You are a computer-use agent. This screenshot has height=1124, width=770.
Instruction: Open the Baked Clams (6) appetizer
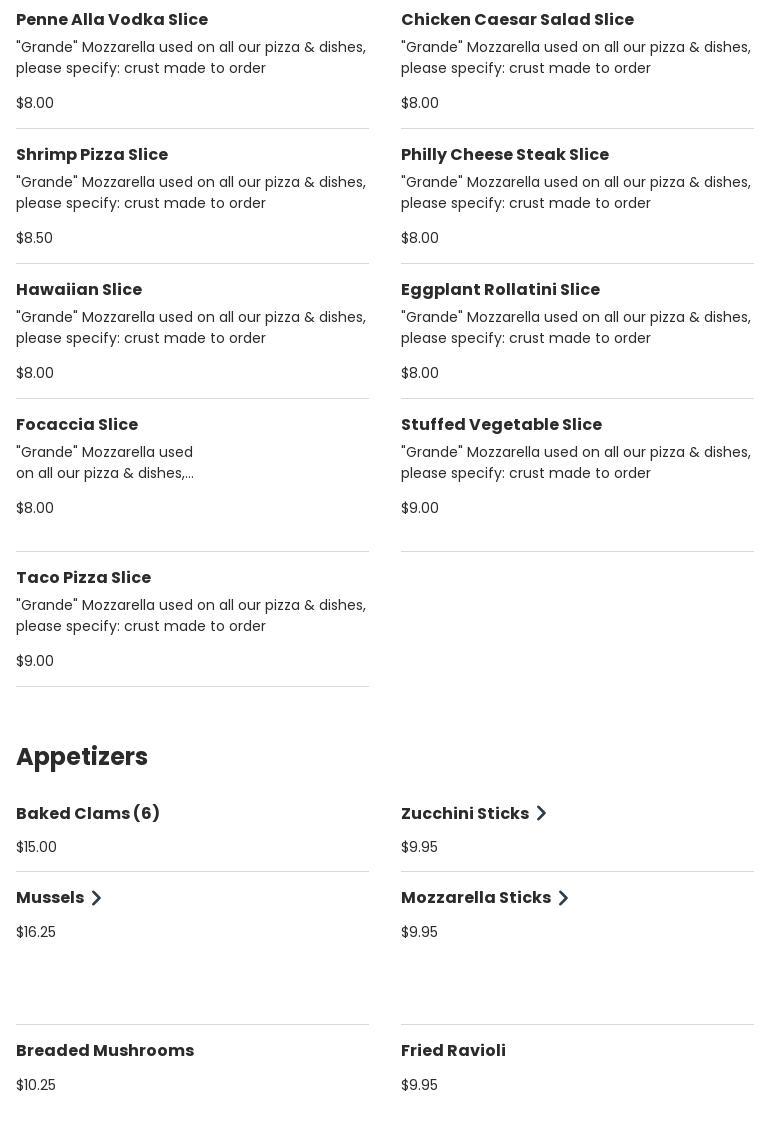(88, 814)
